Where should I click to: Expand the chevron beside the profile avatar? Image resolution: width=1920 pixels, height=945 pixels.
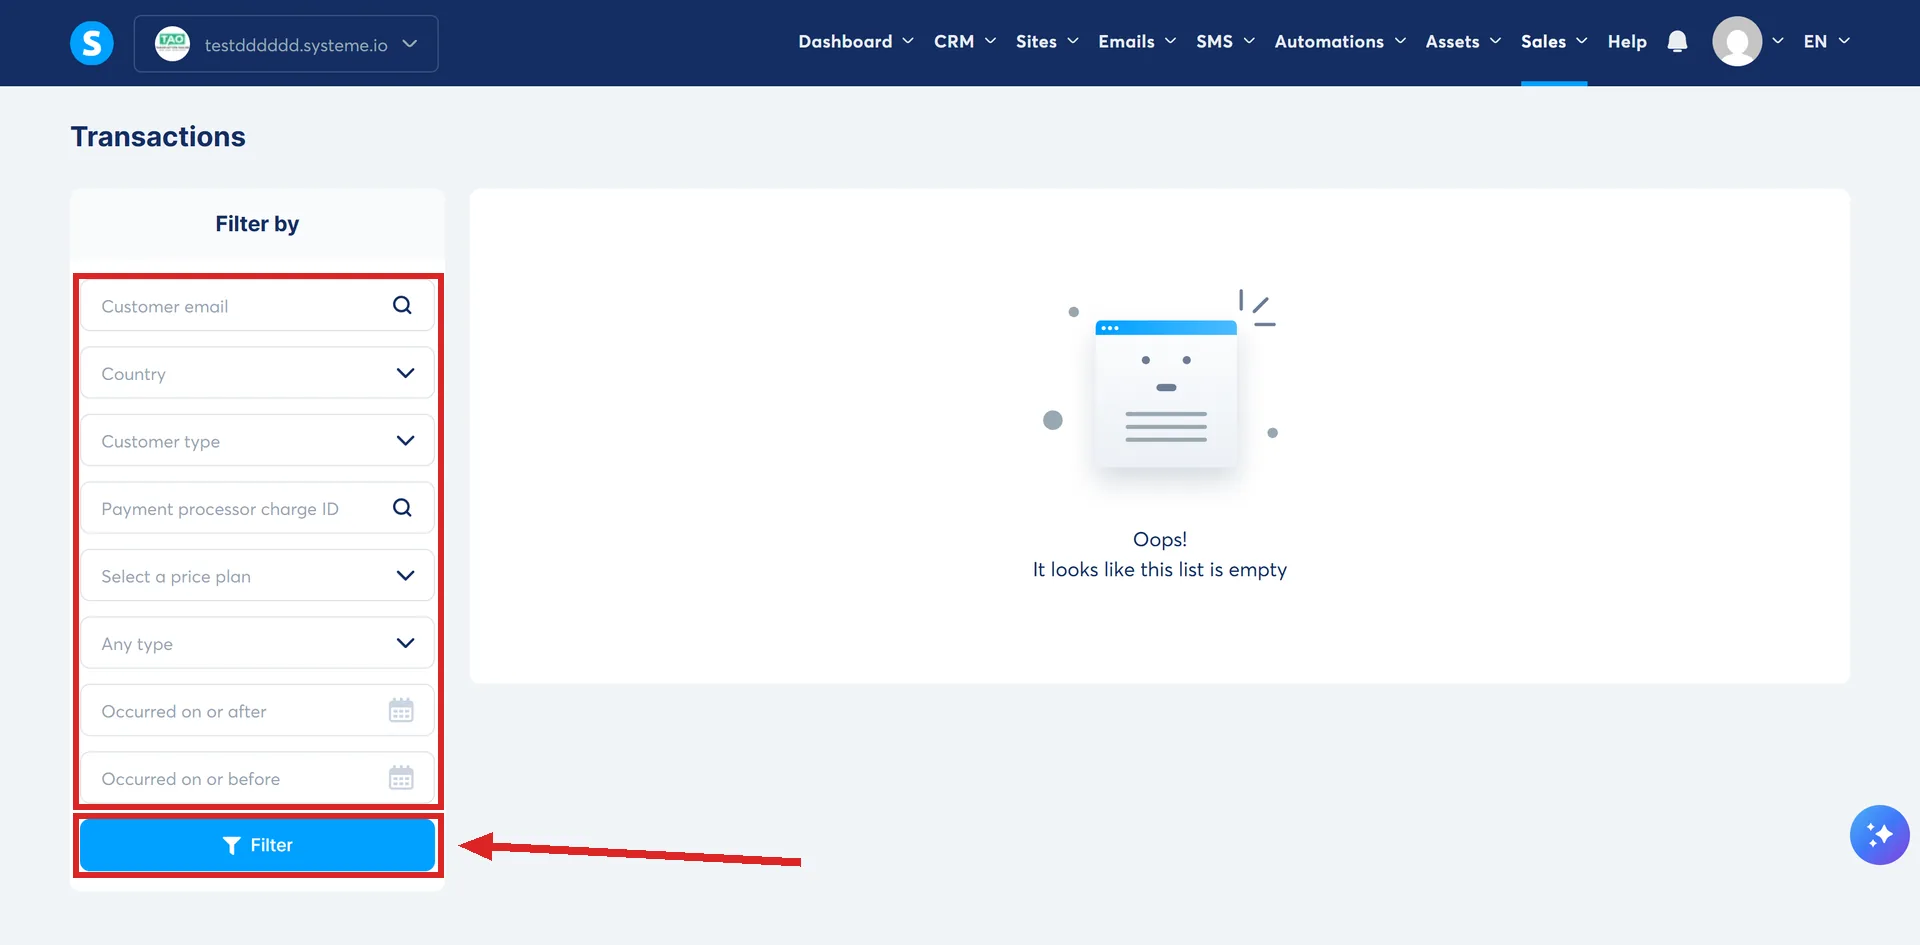tap(1778, 42)
